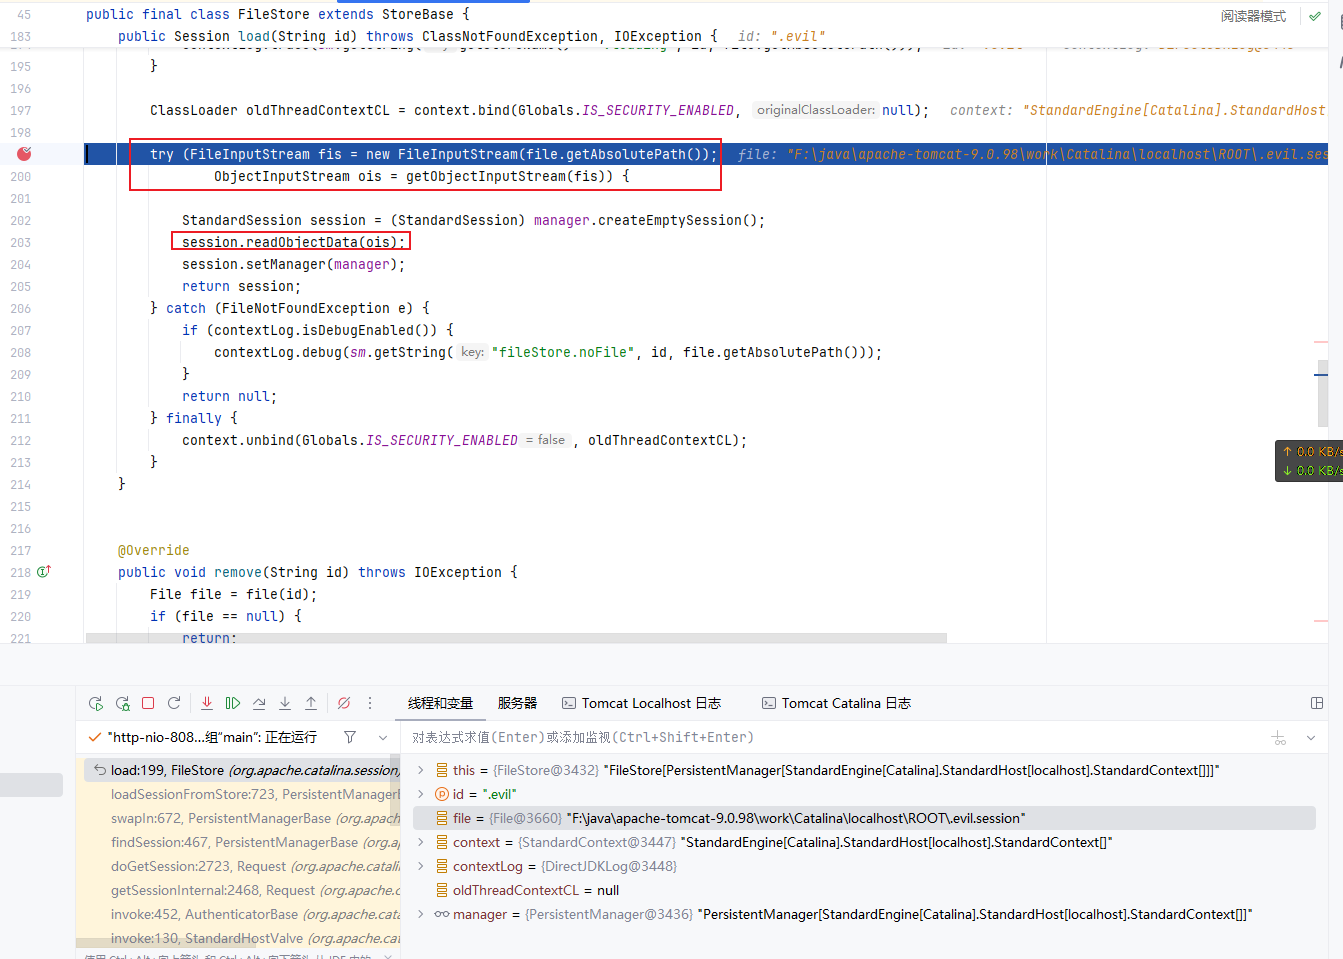The height and width of the screenshot is (959, 1343).
Task: Toggle reader mode (阅读器模式)
Action: tap(1253, 16)
